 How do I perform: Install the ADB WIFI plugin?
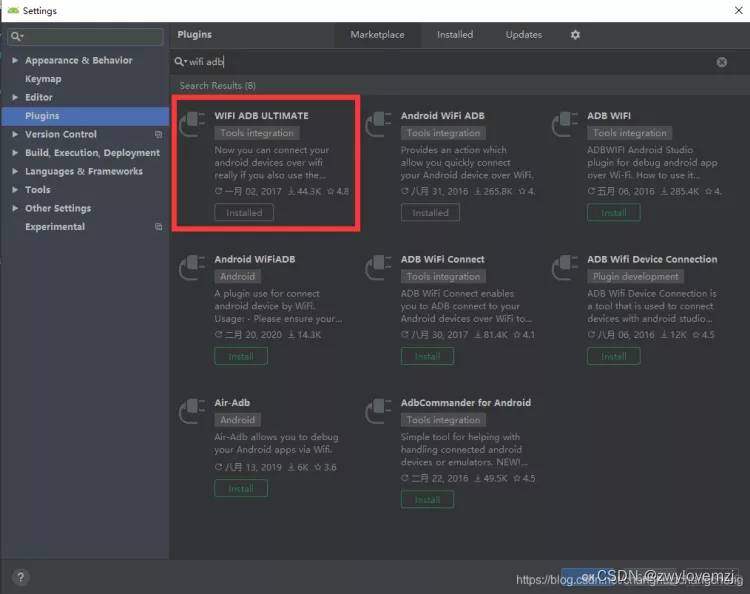[614, 212]
